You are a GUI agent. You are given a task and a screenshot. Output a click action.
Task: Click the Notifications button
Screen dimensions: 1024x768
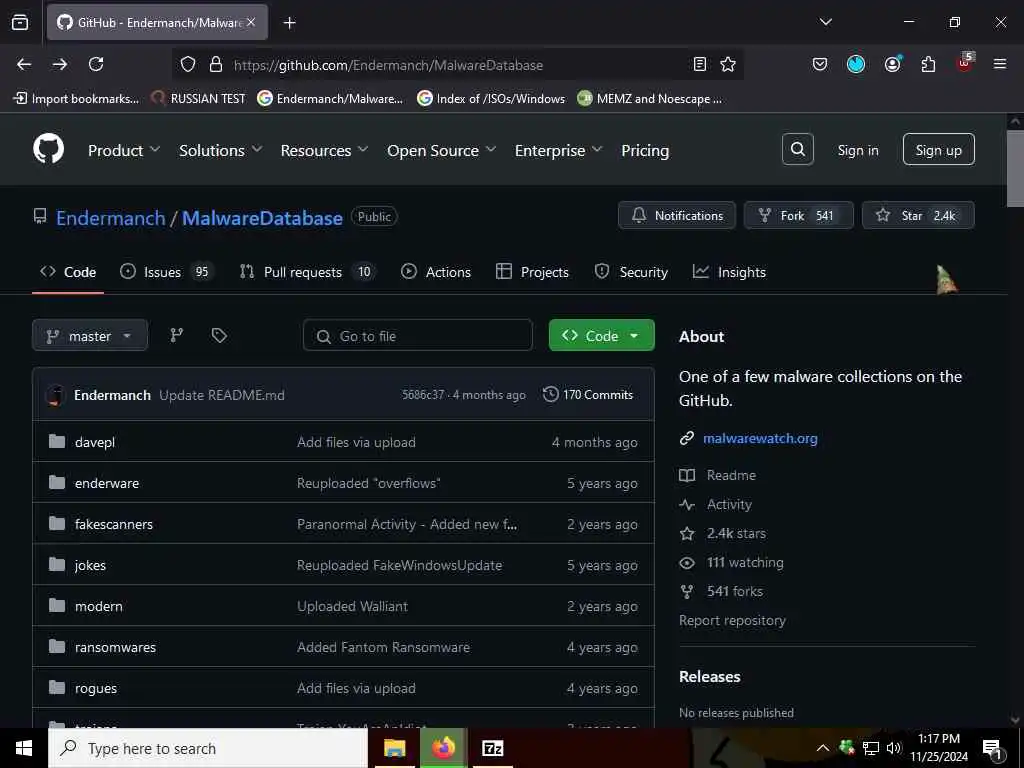pyautogui.click(x=677, y=216)
